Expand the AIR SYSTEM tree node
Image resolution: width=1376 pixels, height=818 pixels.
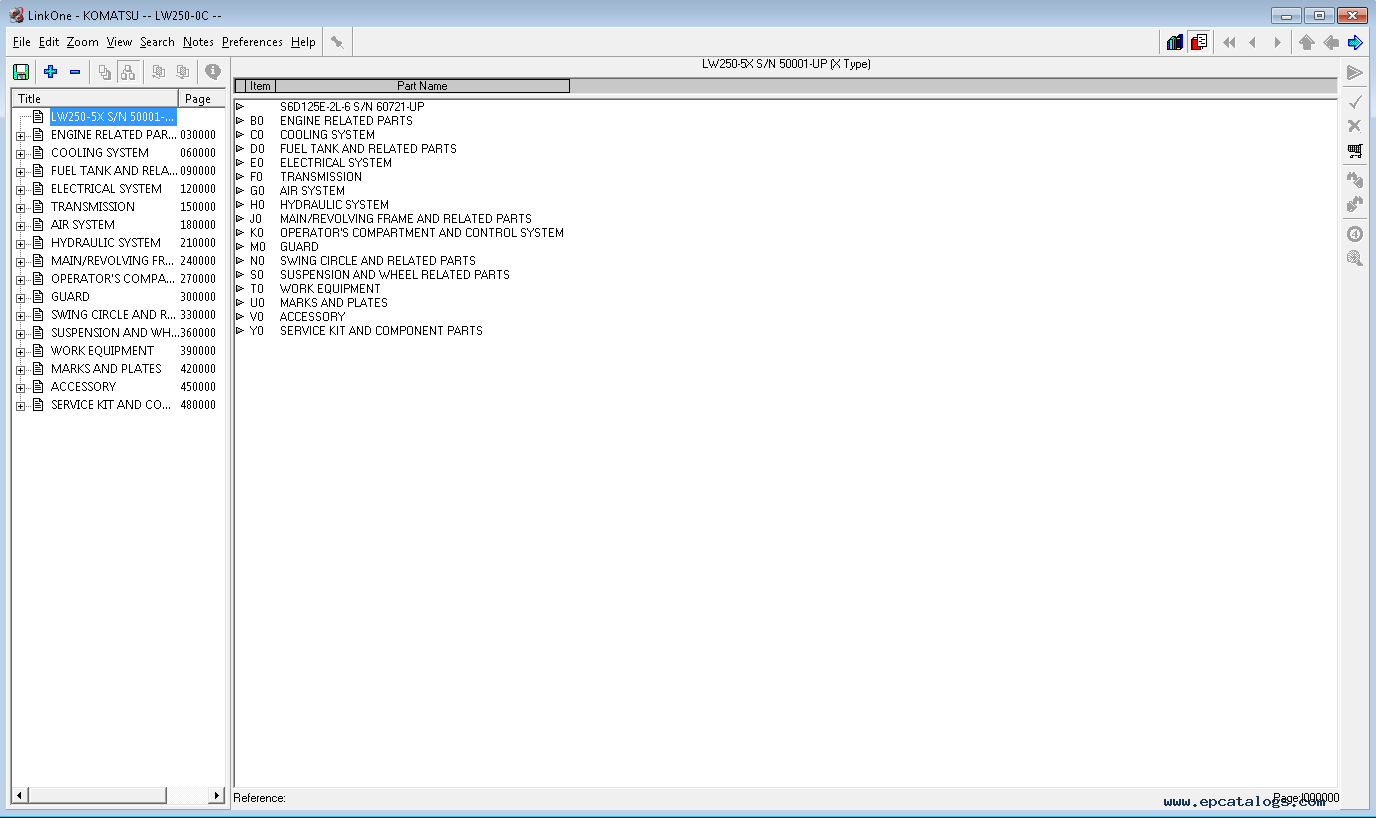pyautogui.click(x=21, y=226)
